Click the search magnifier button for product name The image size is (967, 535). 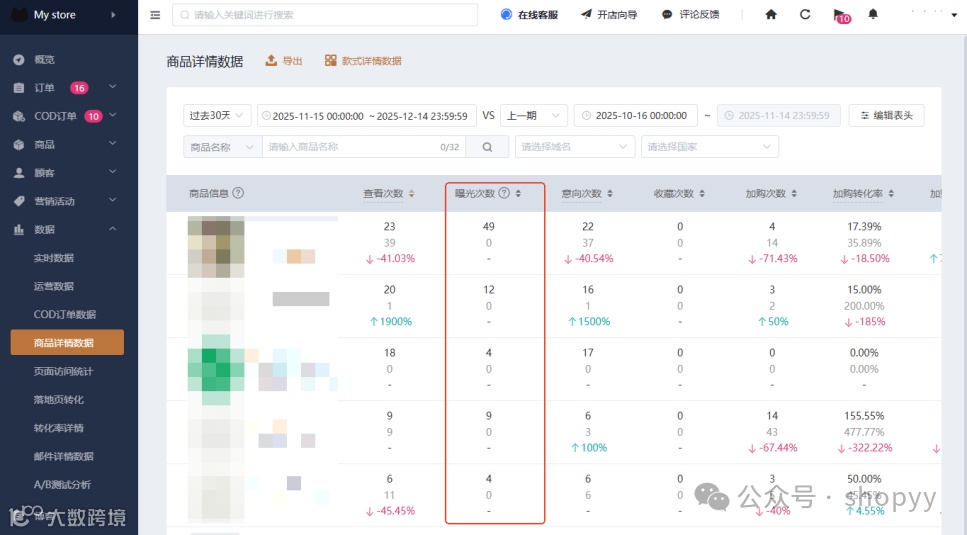(487, 147)
